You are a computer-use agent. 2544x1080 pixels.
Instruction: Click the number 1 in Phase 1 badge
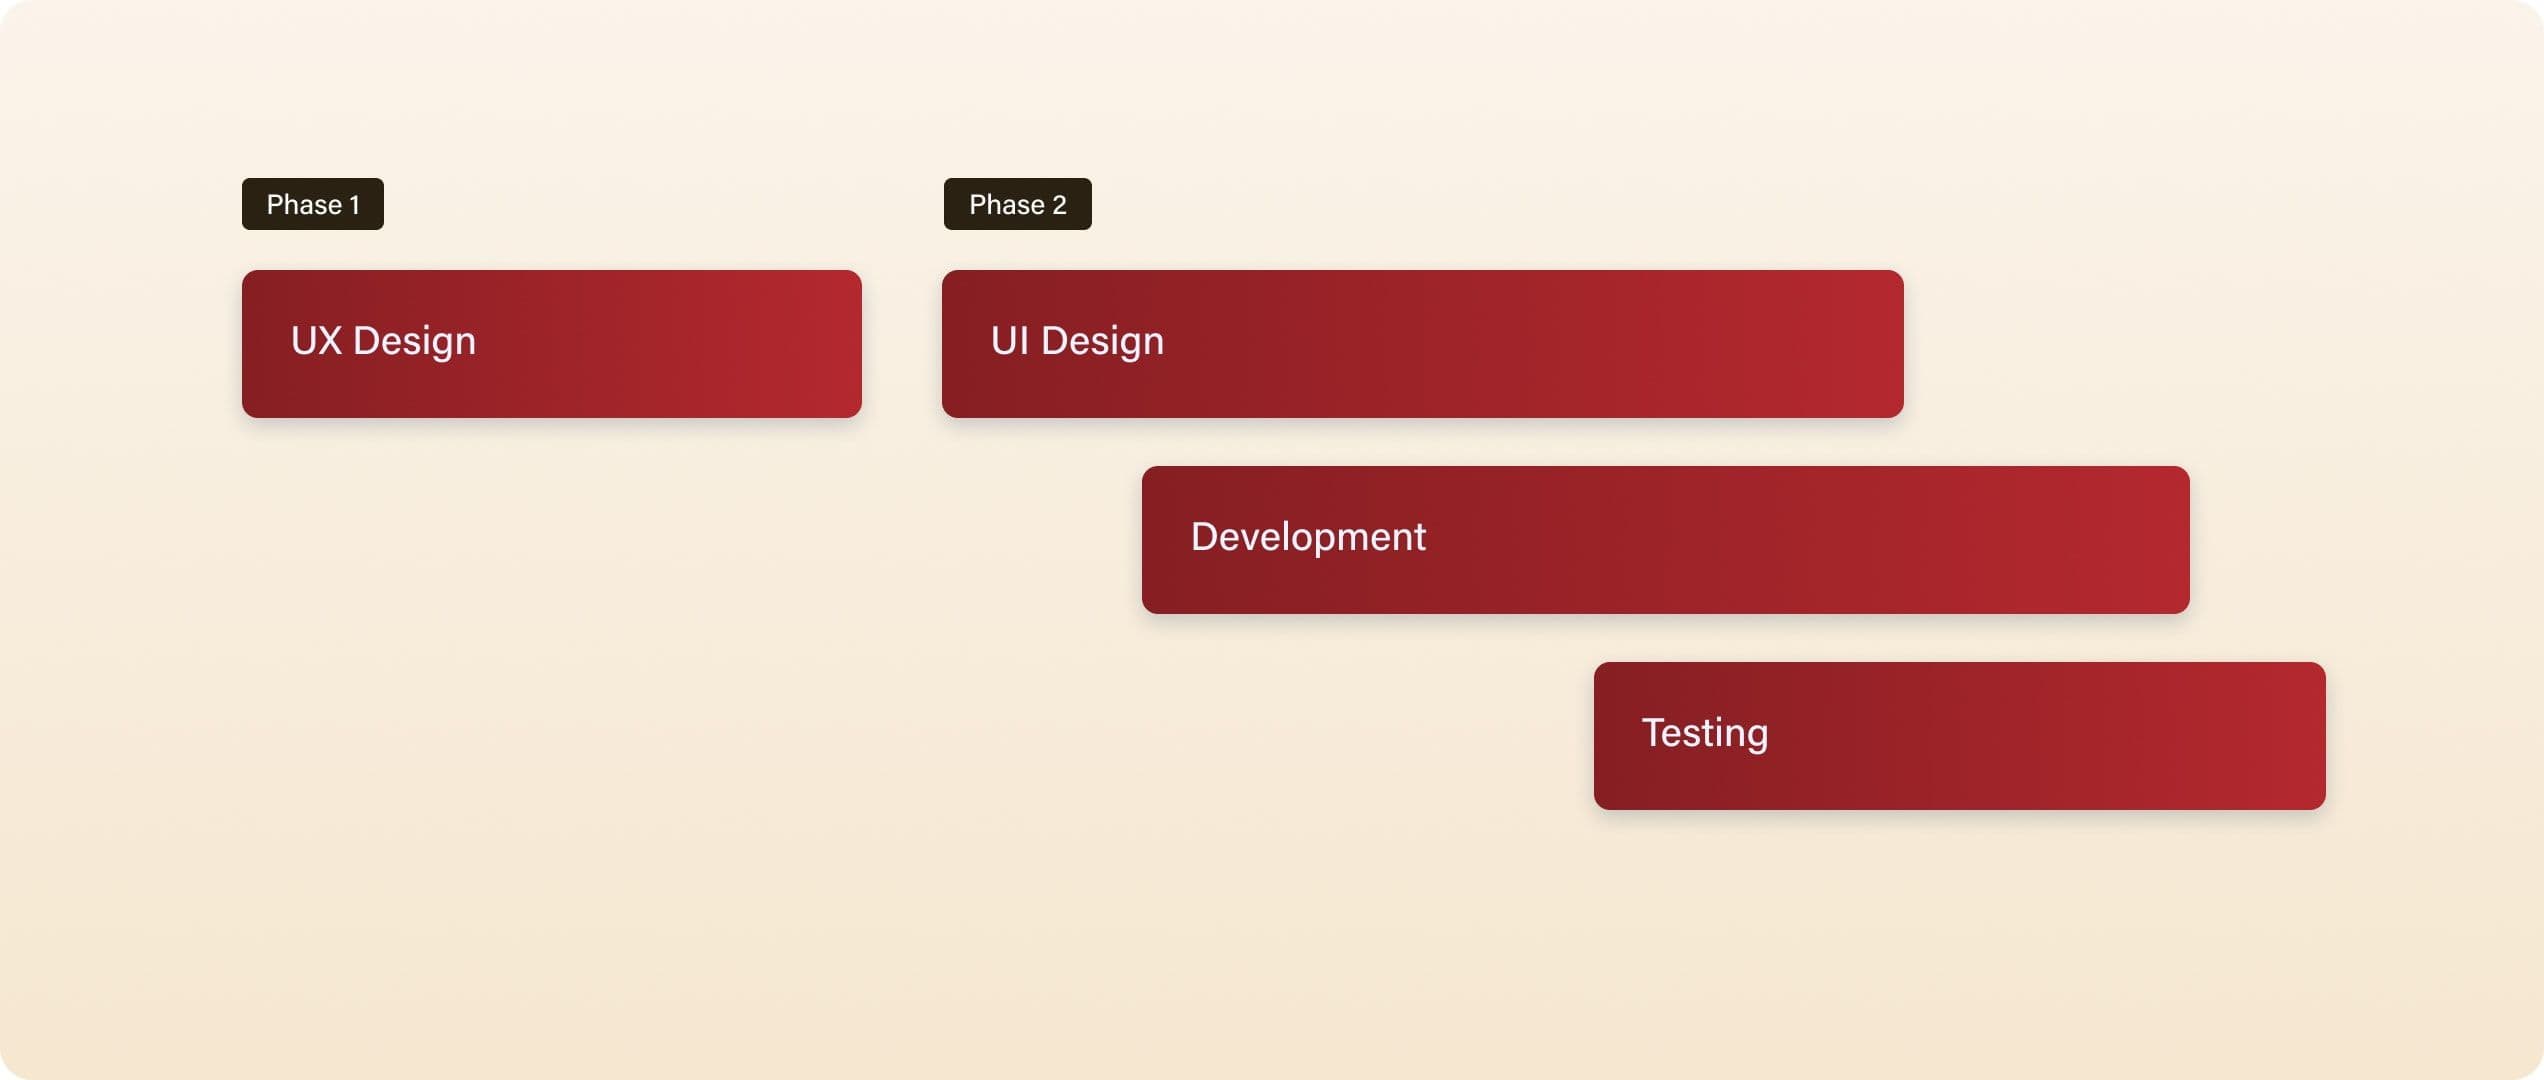(354, 205)
